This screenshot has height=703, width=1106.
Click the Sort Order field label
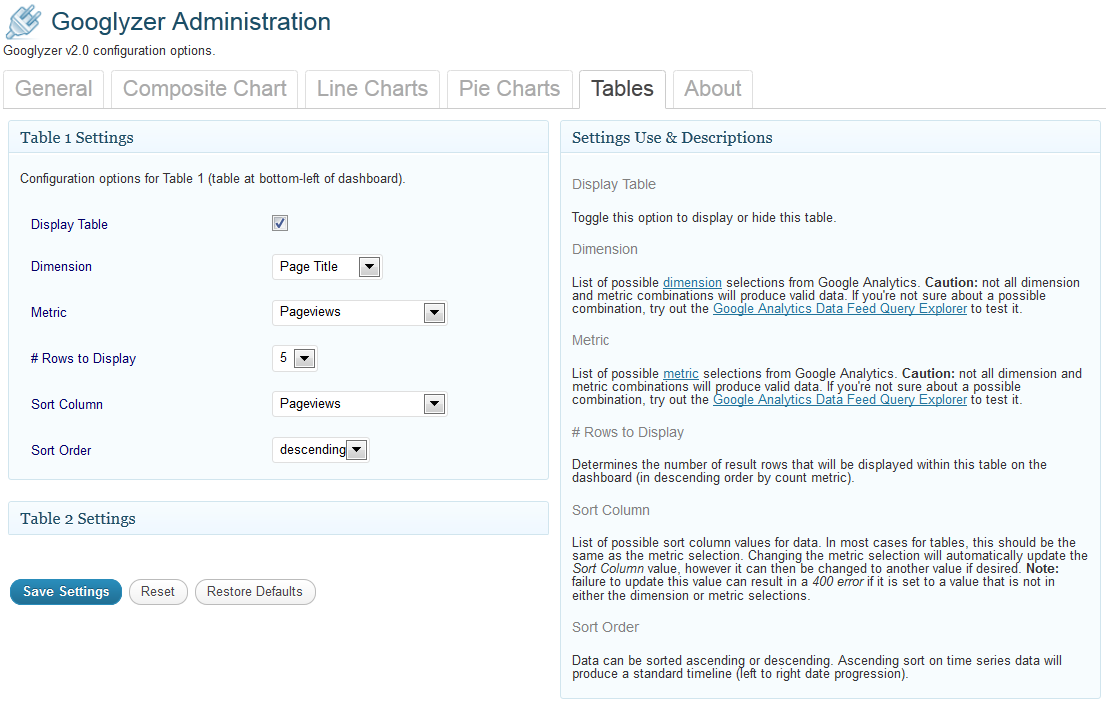(61, 450)
